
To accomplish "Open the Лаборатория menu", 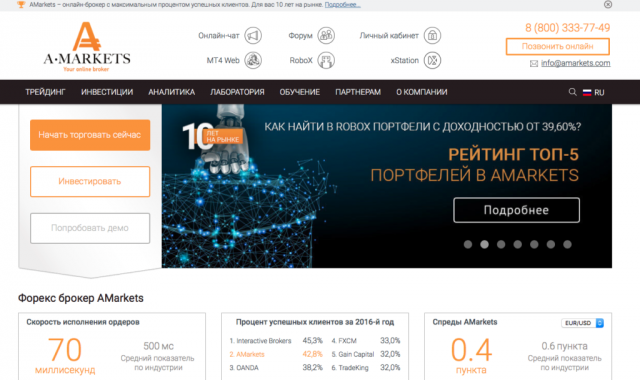I will 237,92.
